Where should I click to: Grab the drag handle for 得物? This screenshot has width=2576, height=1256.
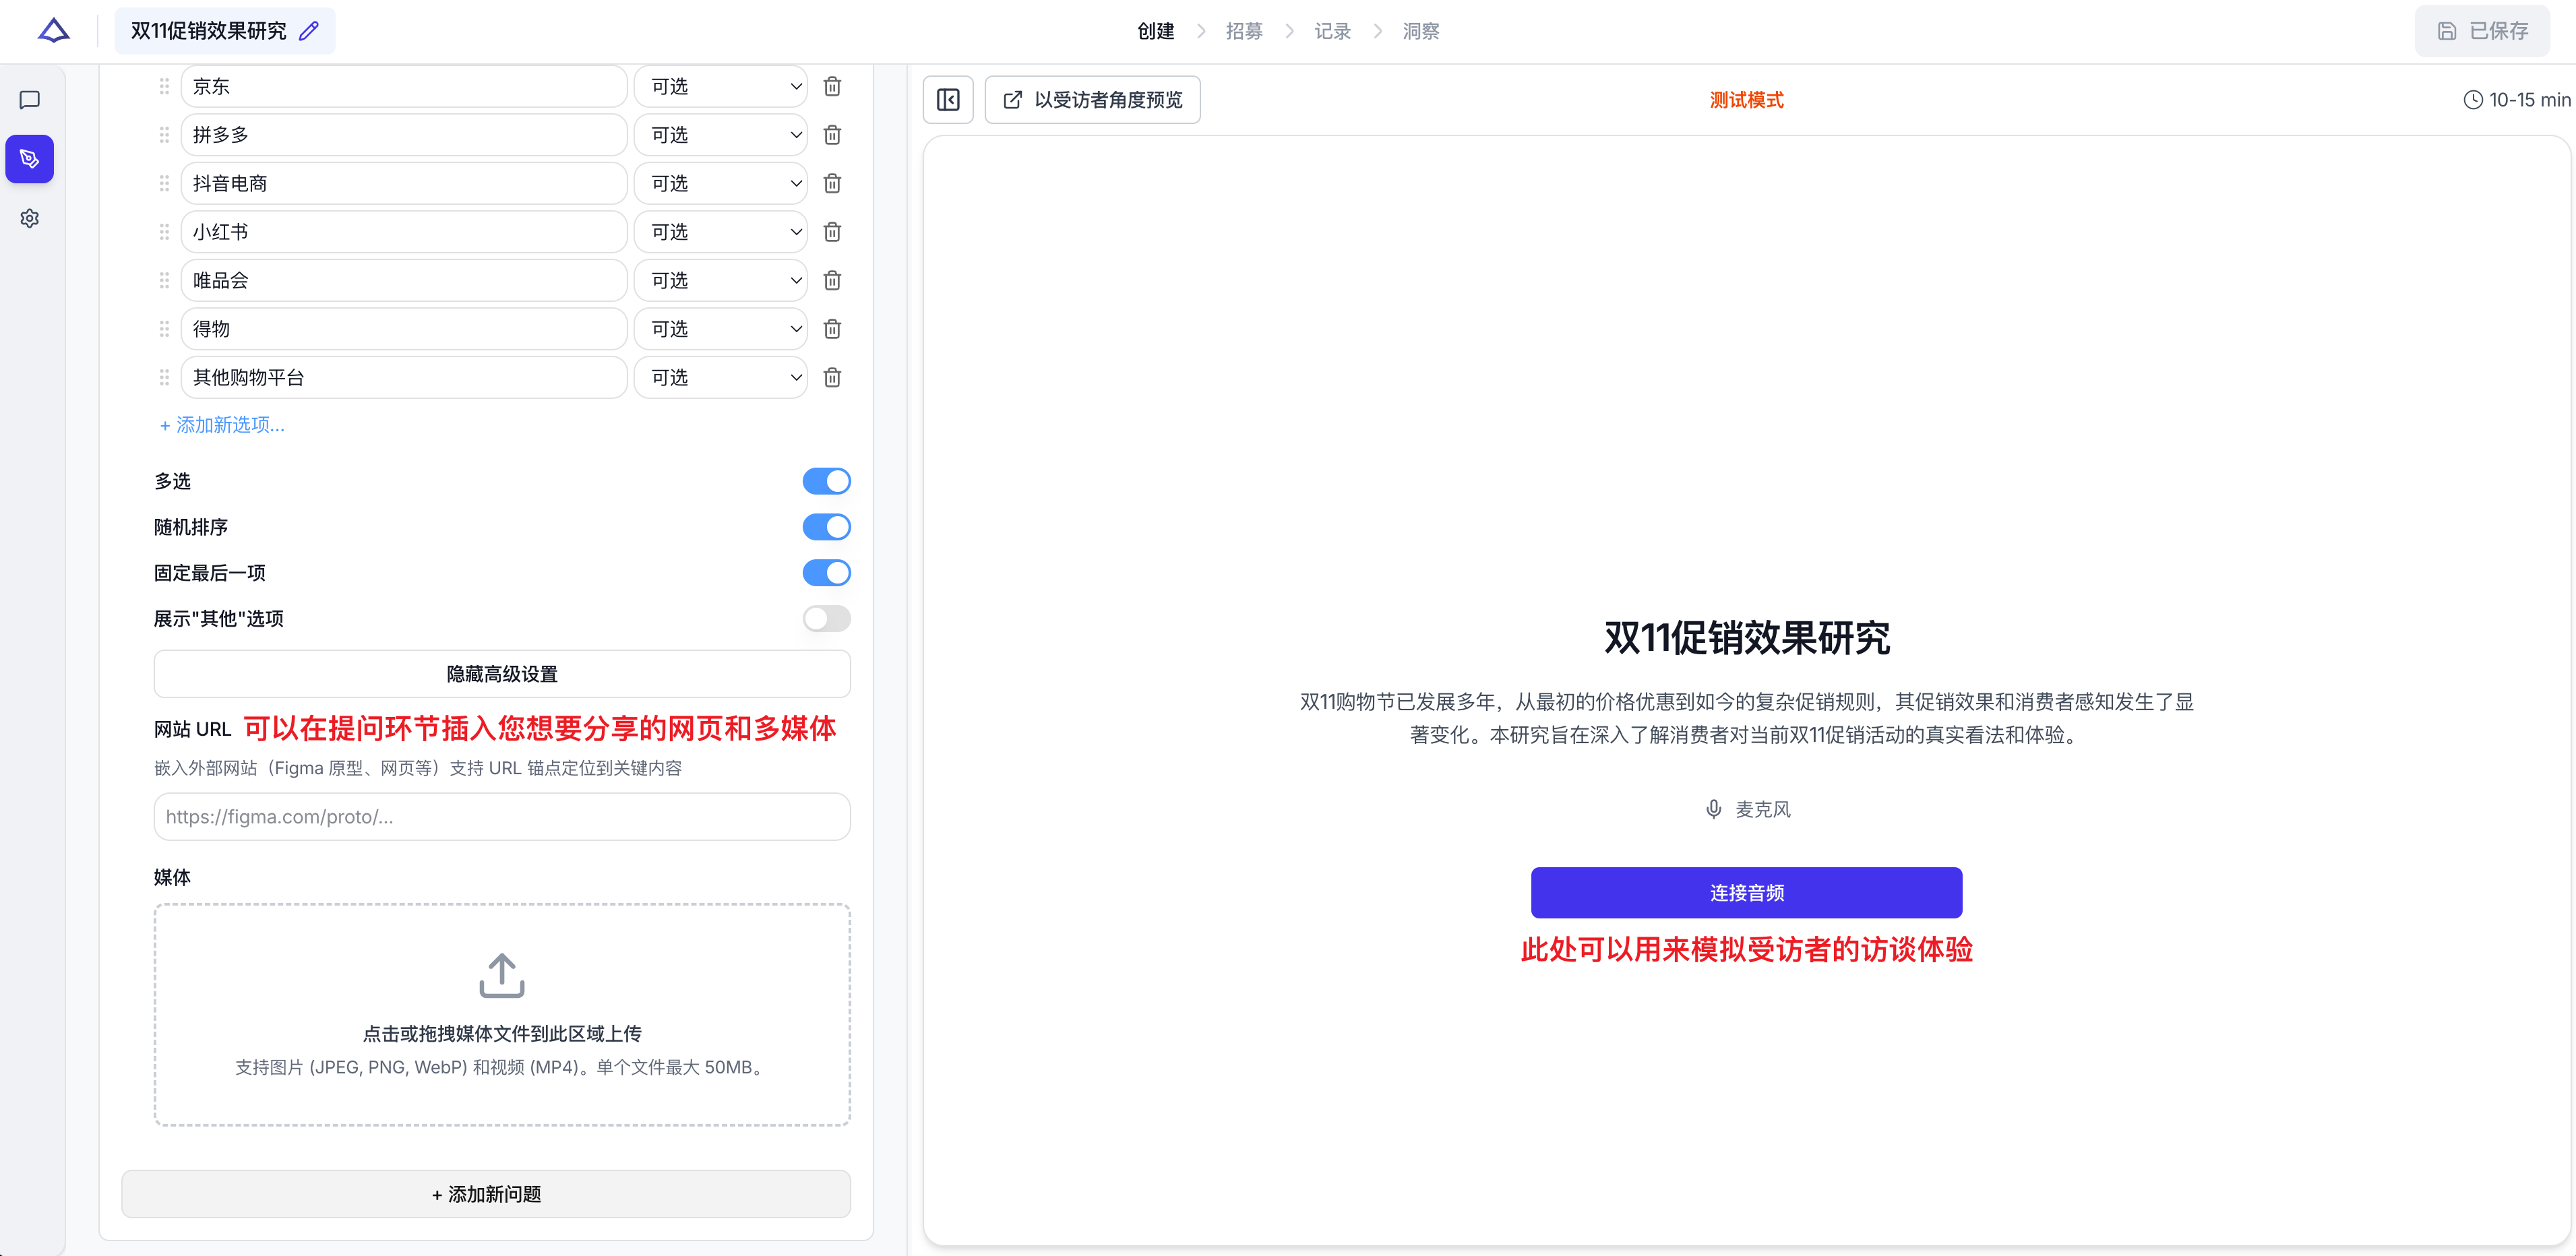(164, 329)
